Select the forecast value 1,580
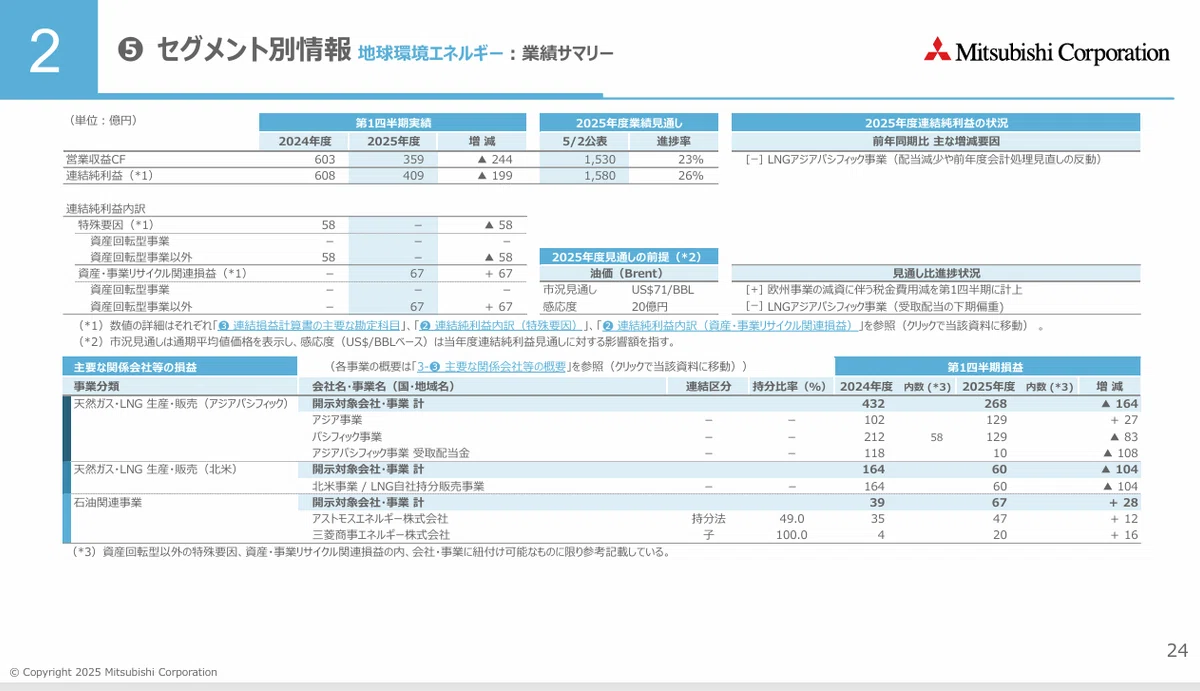Viewport: 1200px width, 691px height. click(x=599, y=176)
